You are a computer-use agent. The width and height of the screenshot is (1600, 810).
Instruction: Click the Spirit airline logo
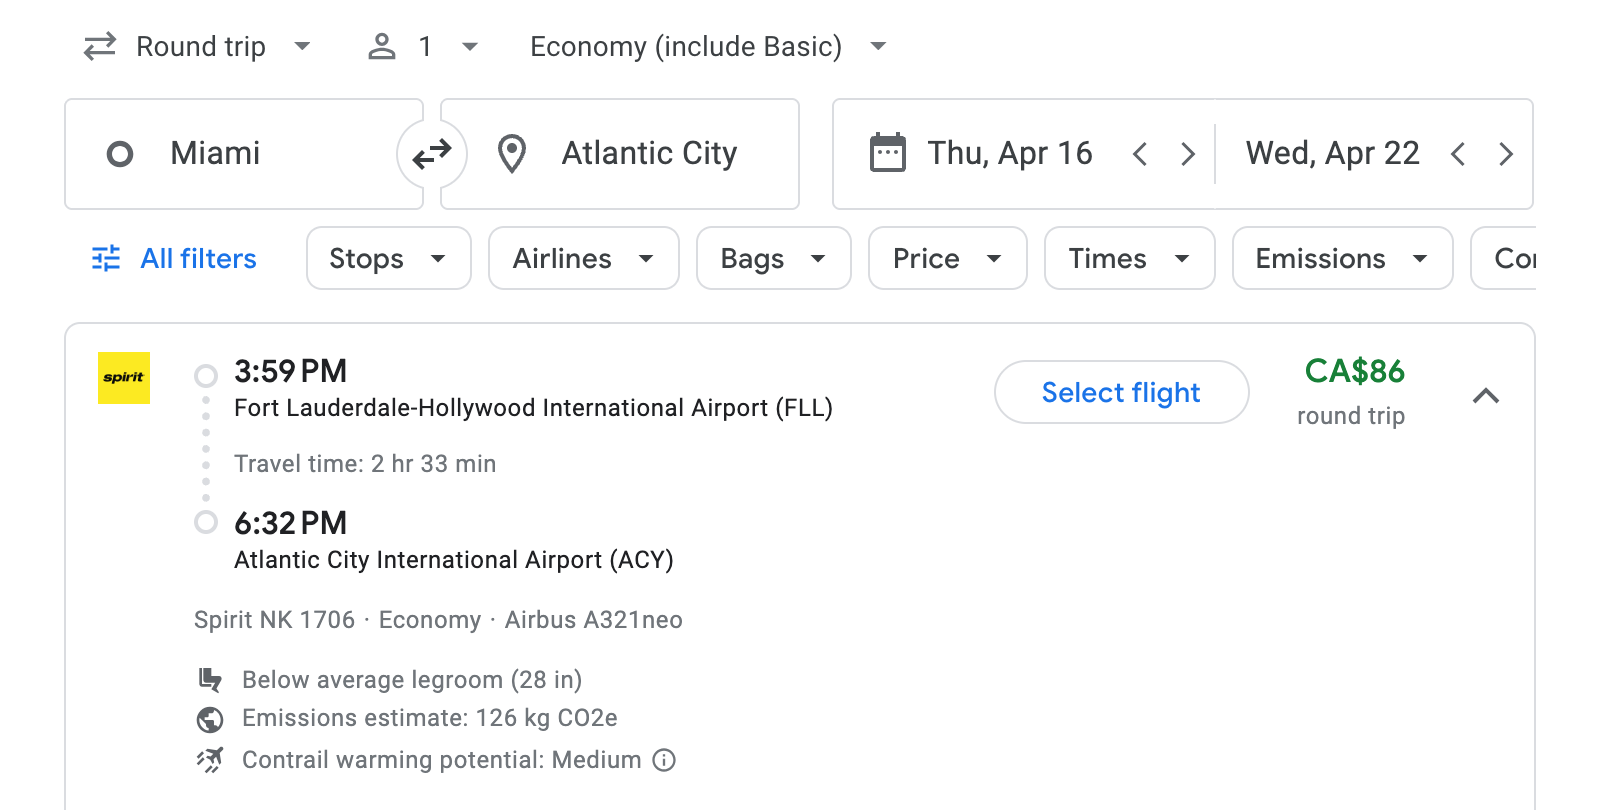coord(124,378)
